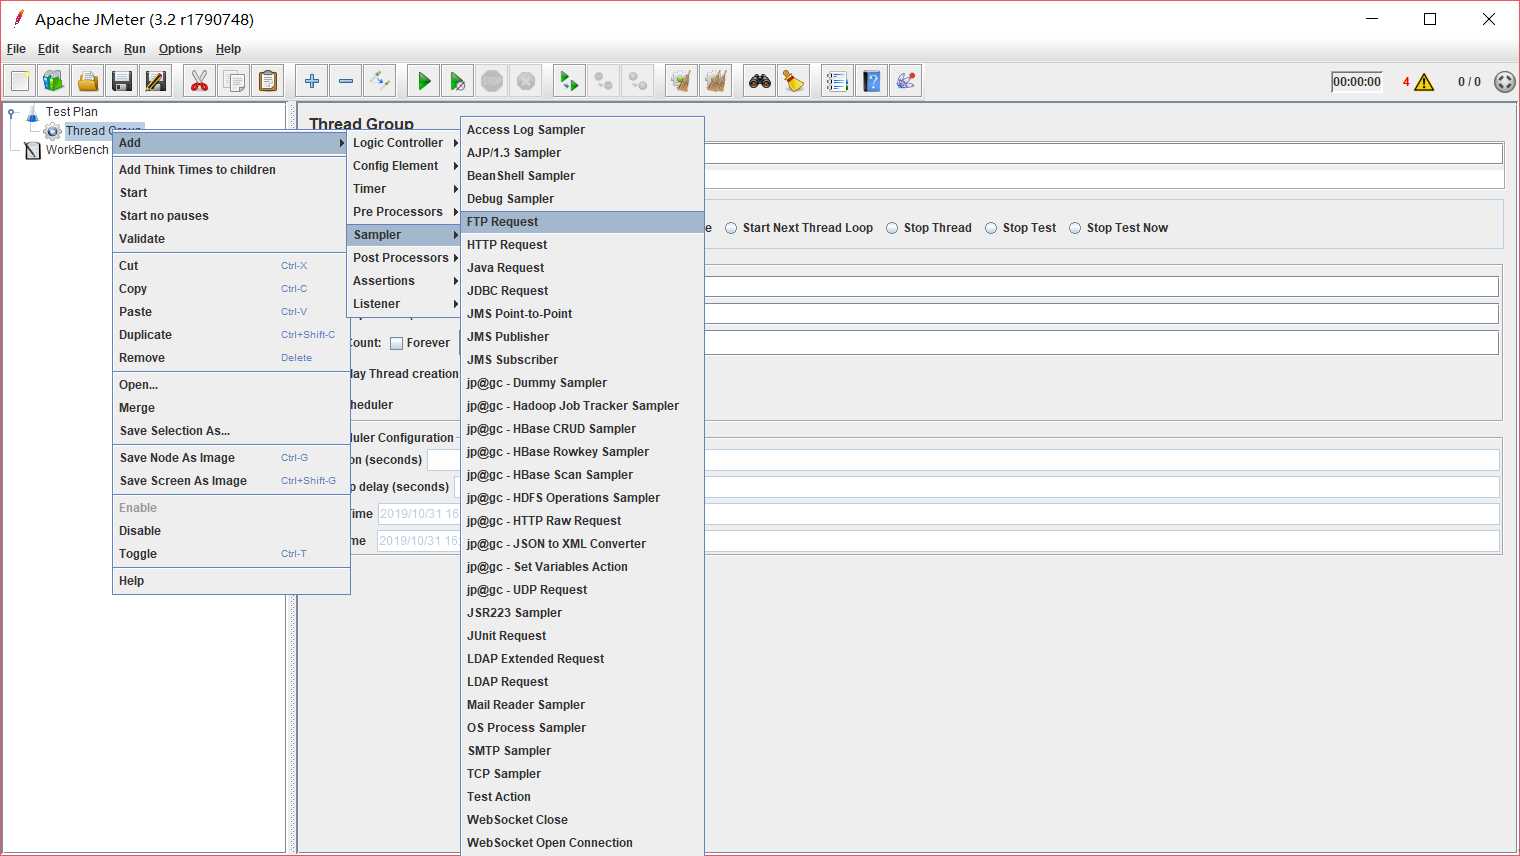Click the Help question mark icon
This screenshot has height=856, width=1520.
tap(872, 81)
